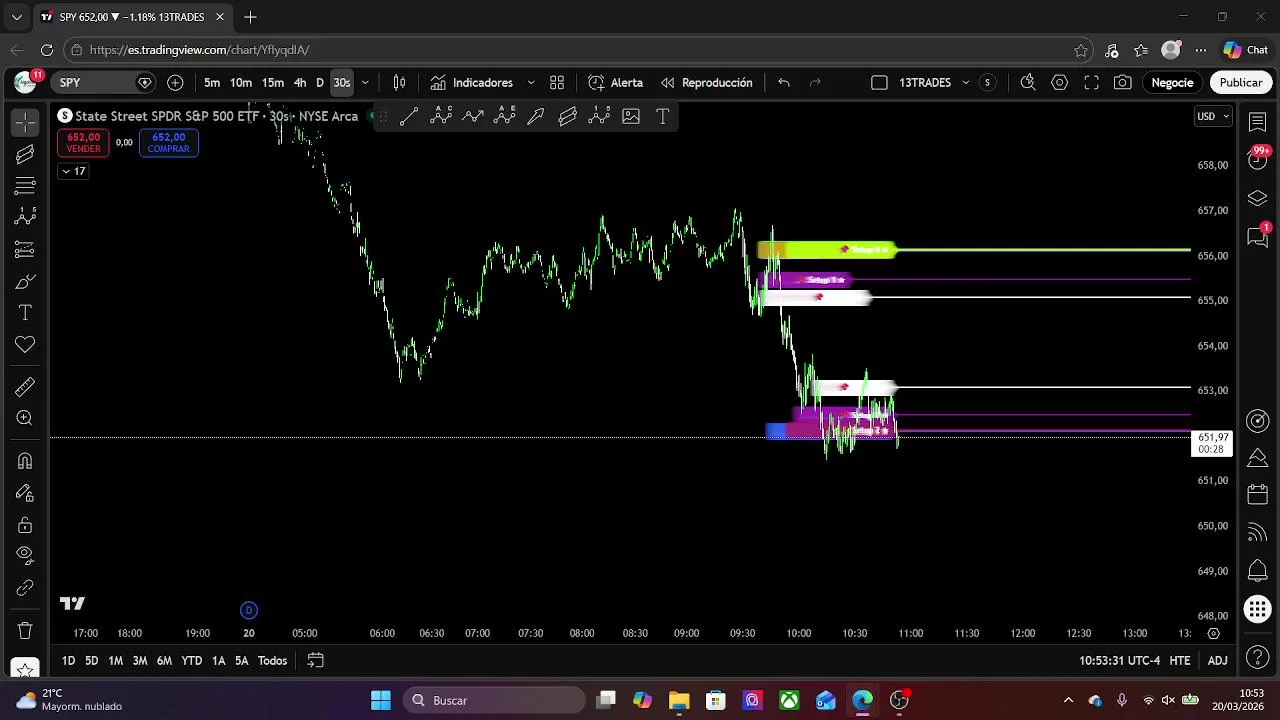
Task: Open the patterns drawing tools group
Action: coord(25,217)
